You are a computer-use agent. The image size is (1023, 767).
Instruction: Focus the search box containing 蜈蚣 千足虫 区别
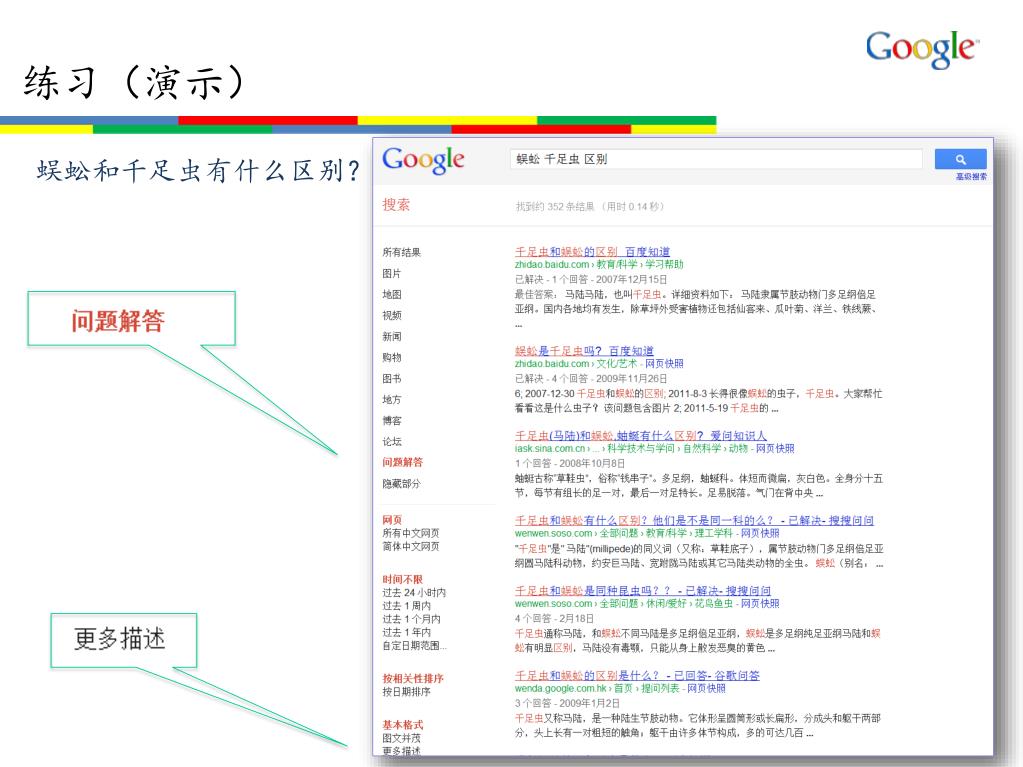(x=716, y=159)
